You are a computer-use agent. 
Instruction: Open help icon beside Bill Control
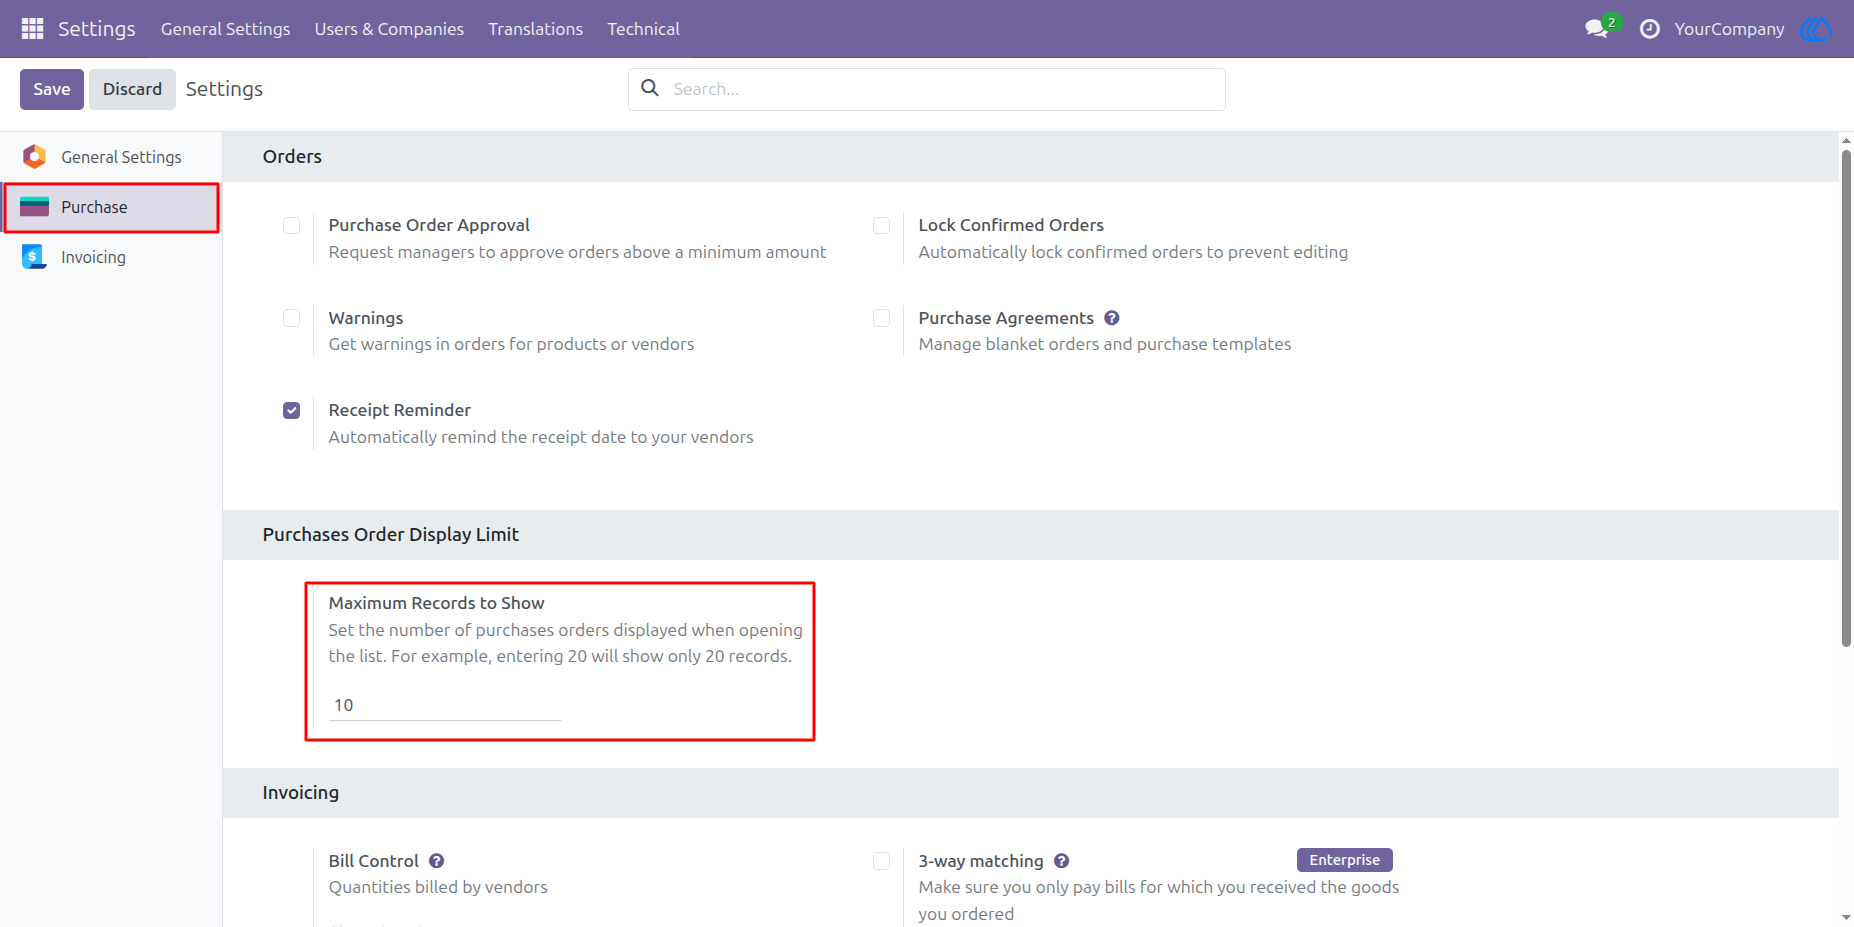point(437,861)
